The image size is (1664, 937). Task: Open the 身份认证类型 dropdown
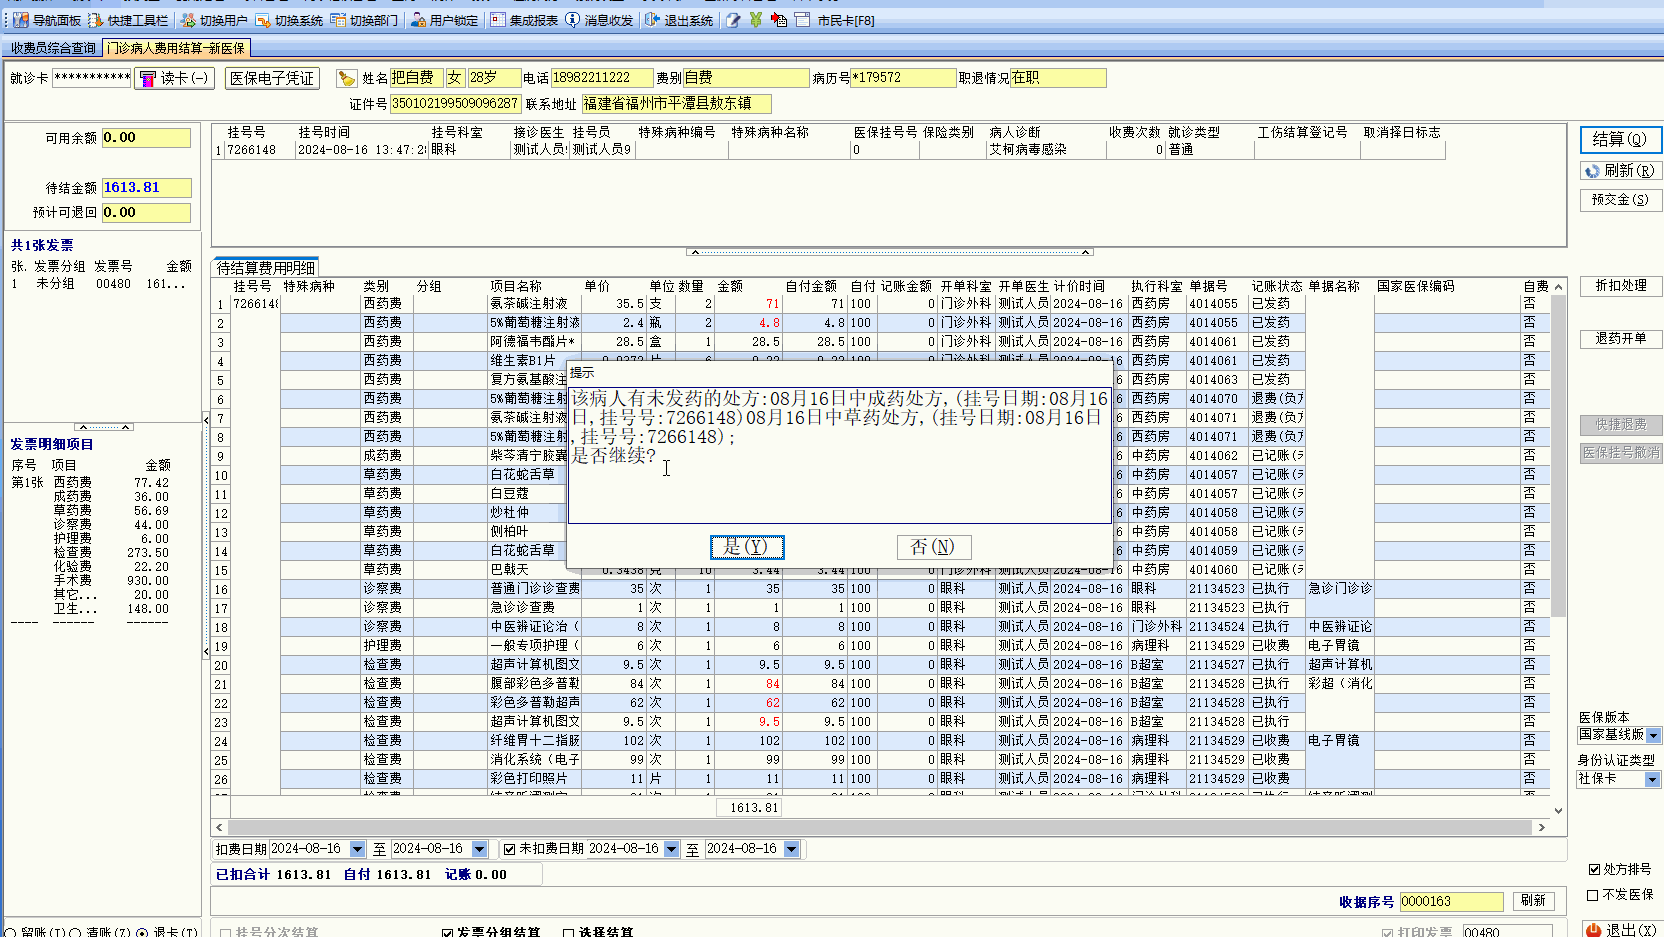[1653, 779]
